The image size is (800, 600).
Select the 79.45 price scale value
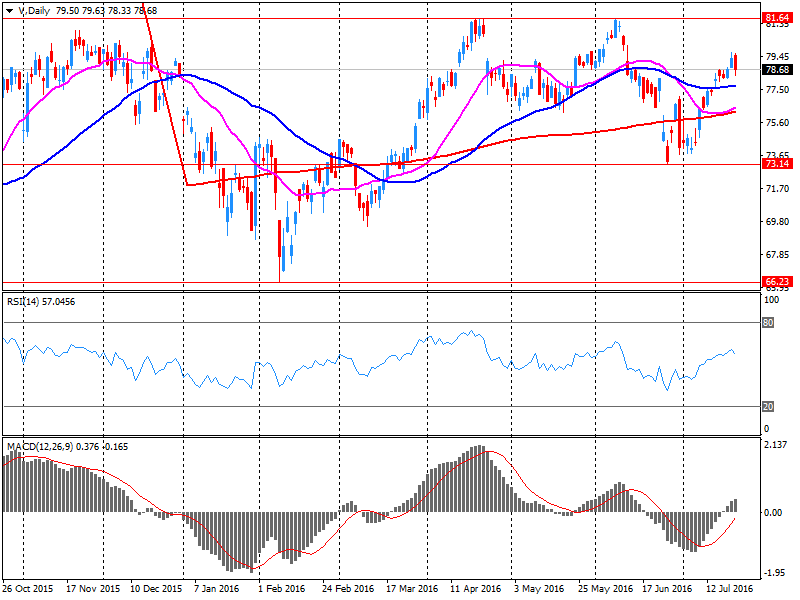point(778,56)
